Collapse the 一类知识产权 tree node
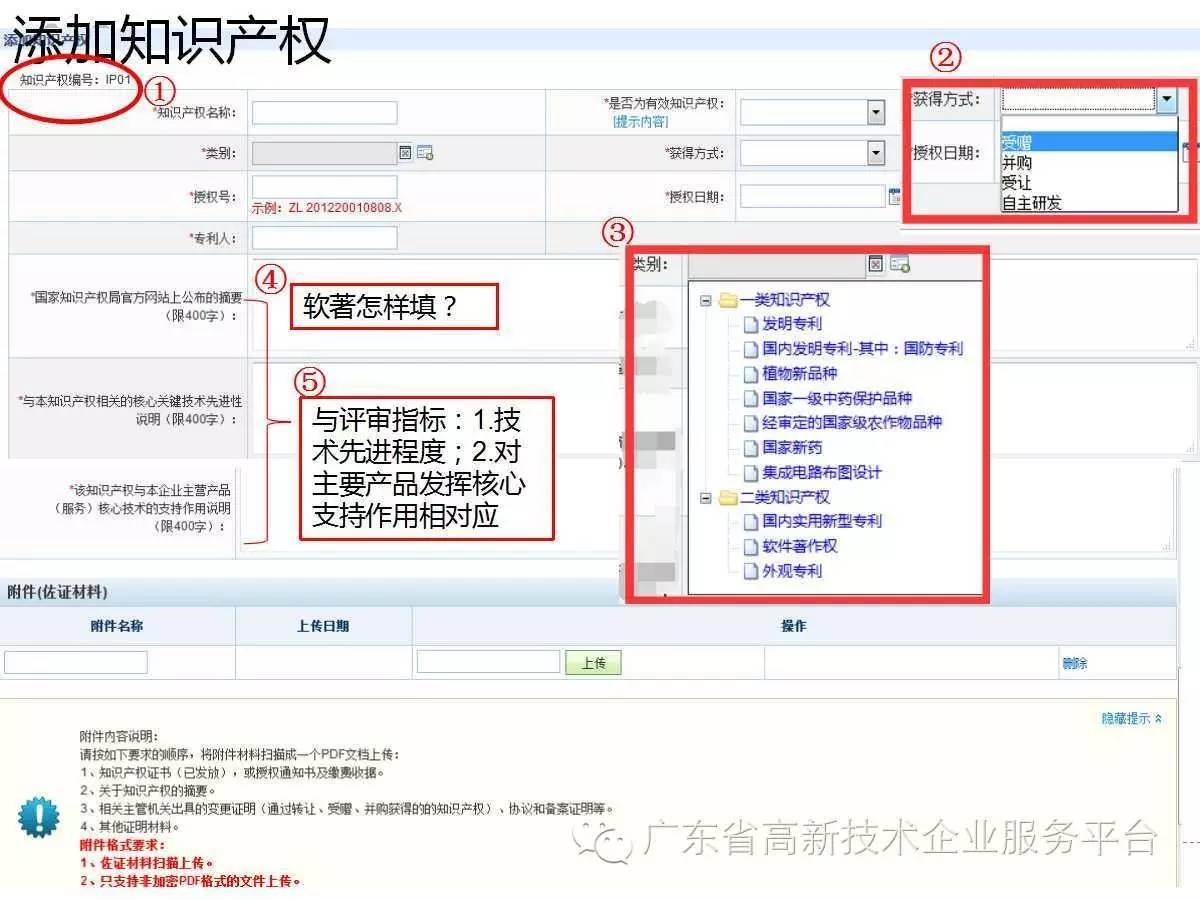 [706, 299]
